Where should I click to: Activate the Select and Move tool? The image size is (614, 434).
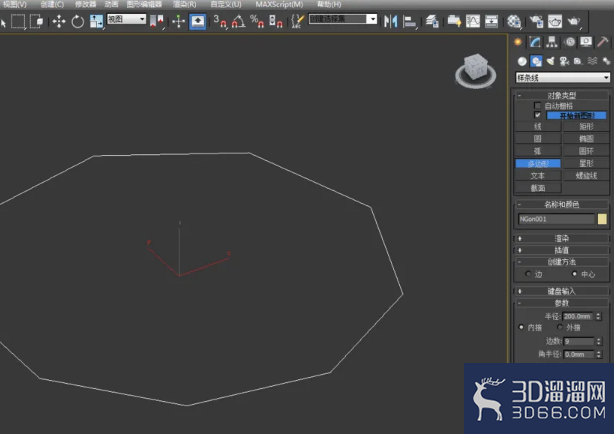(x=59, y=21)
